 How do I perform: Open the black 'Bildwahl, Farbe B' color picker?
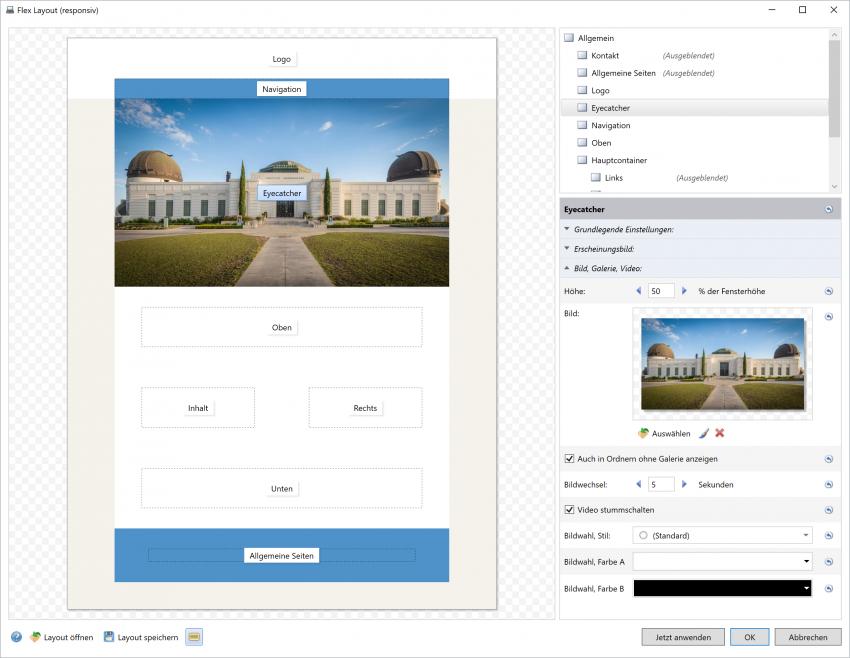pos(722,588)
